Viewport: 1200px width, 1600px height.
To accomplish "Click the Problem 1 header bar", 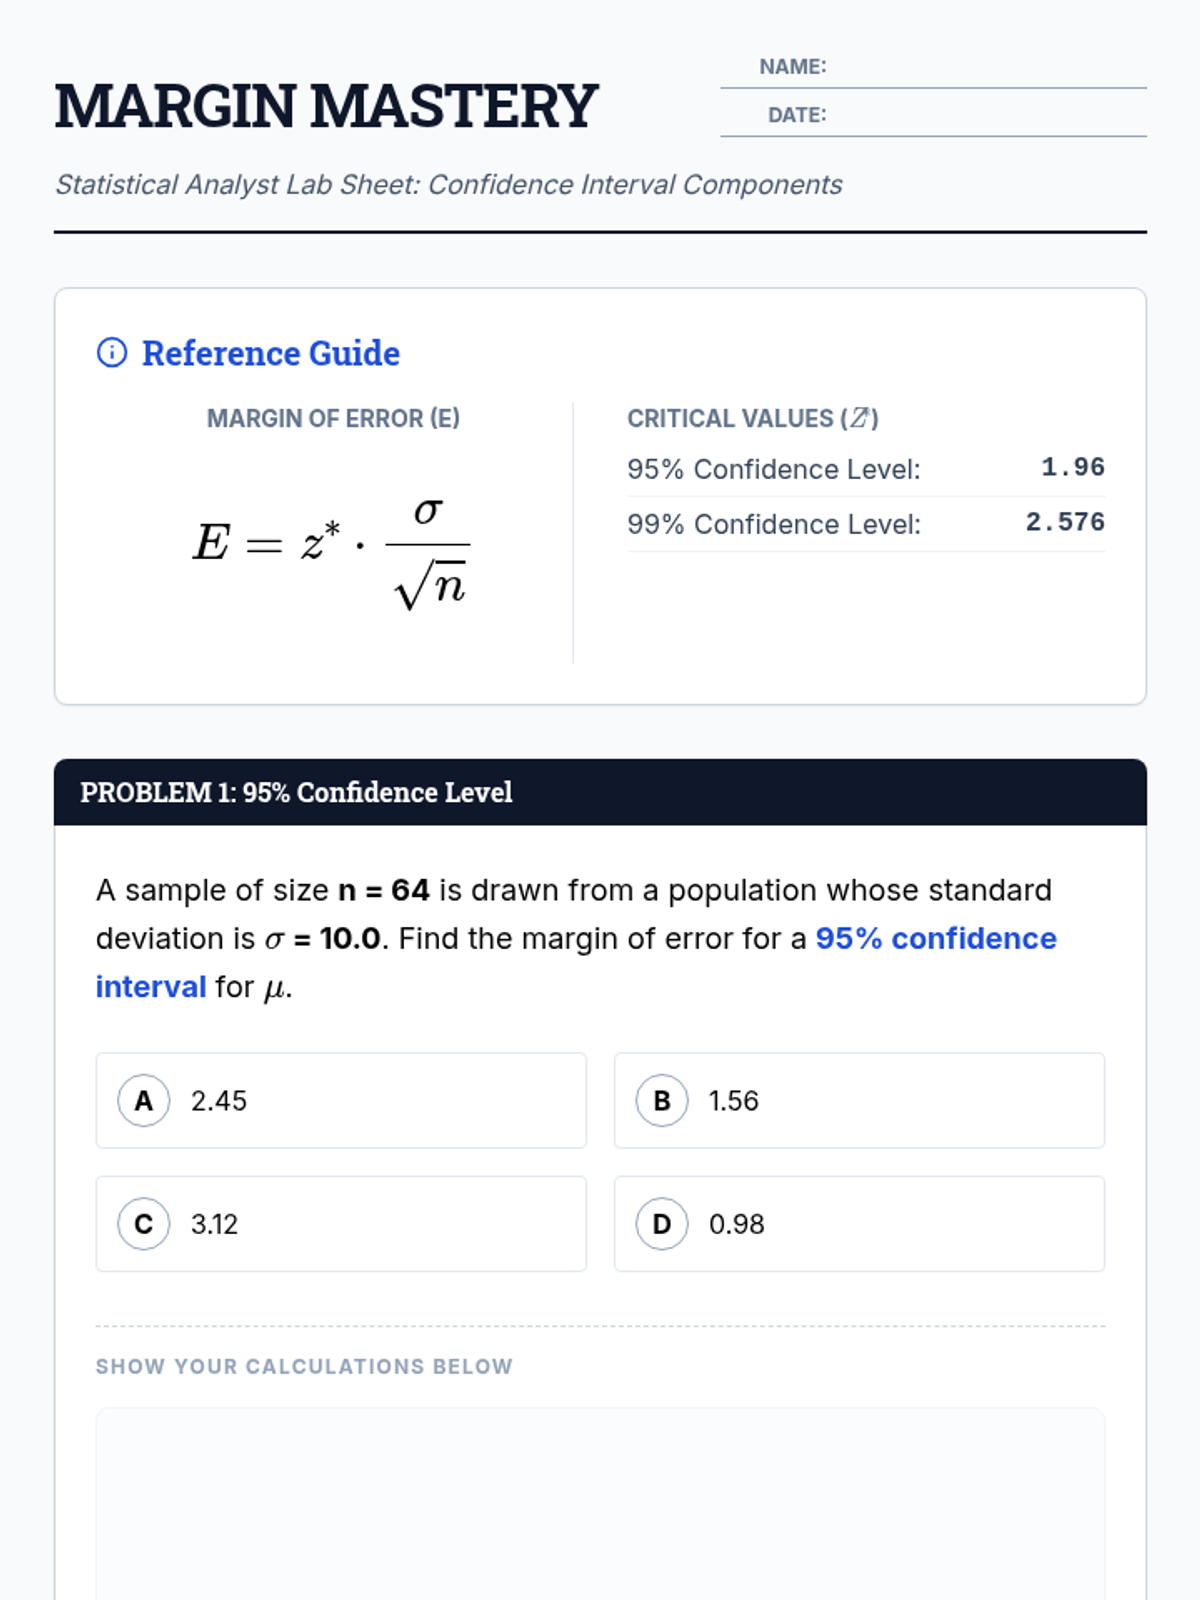I will tap(600, 792).
